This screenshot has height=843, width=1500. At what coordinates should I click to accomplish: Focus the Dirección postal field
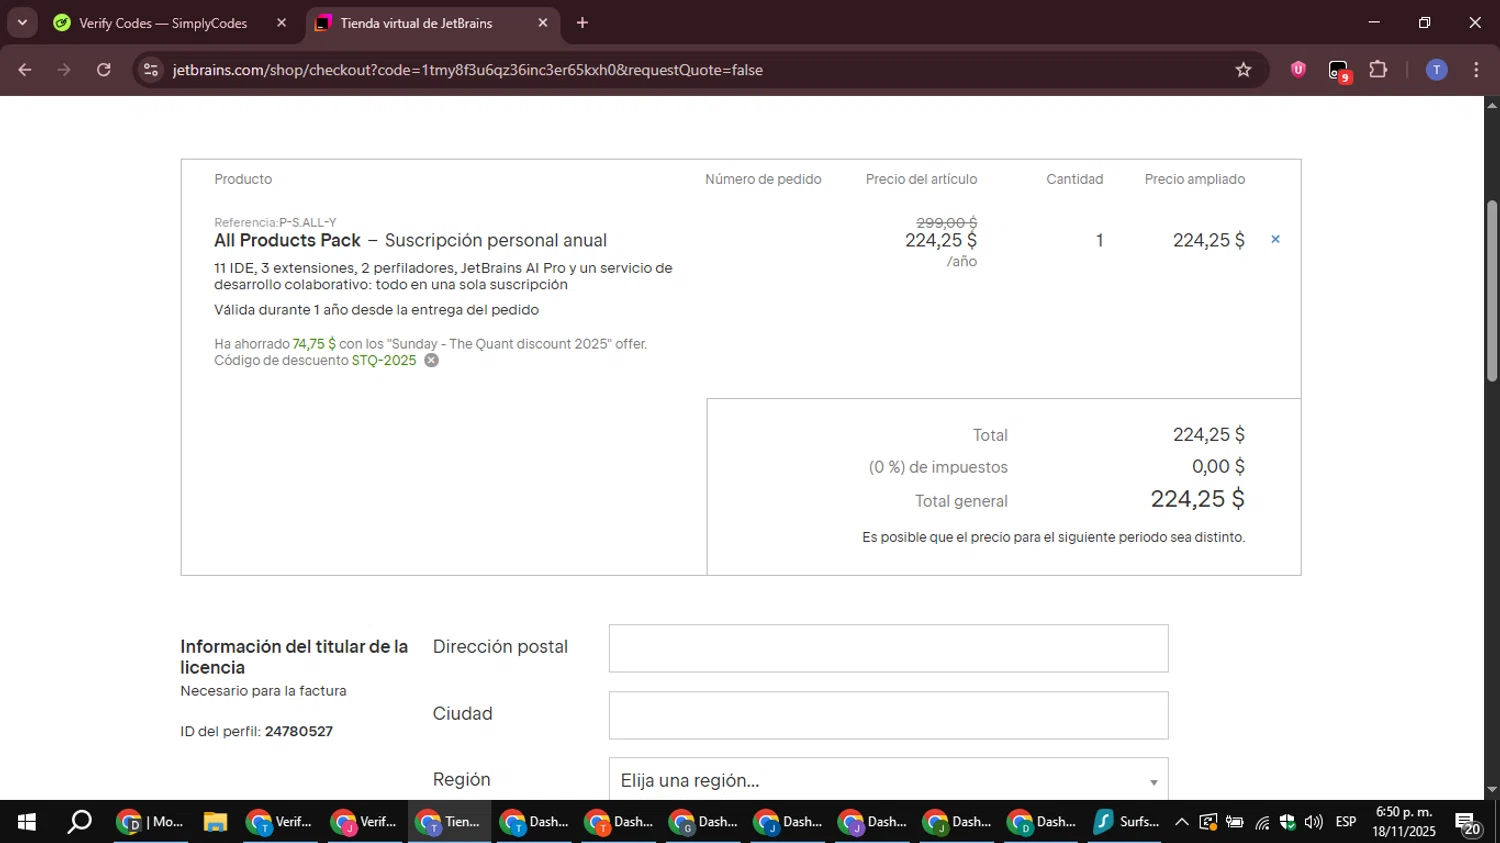click(888, 648)
